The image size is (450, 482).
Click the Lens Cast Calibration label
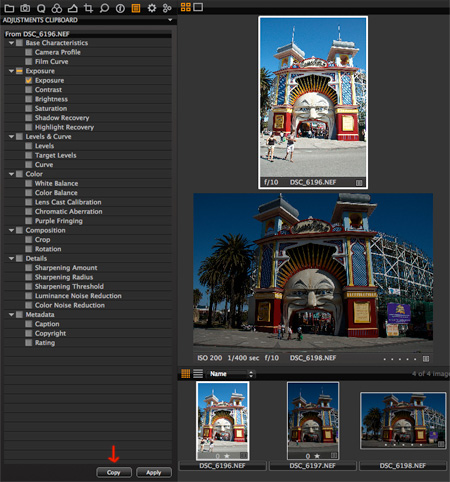(68, 202)
